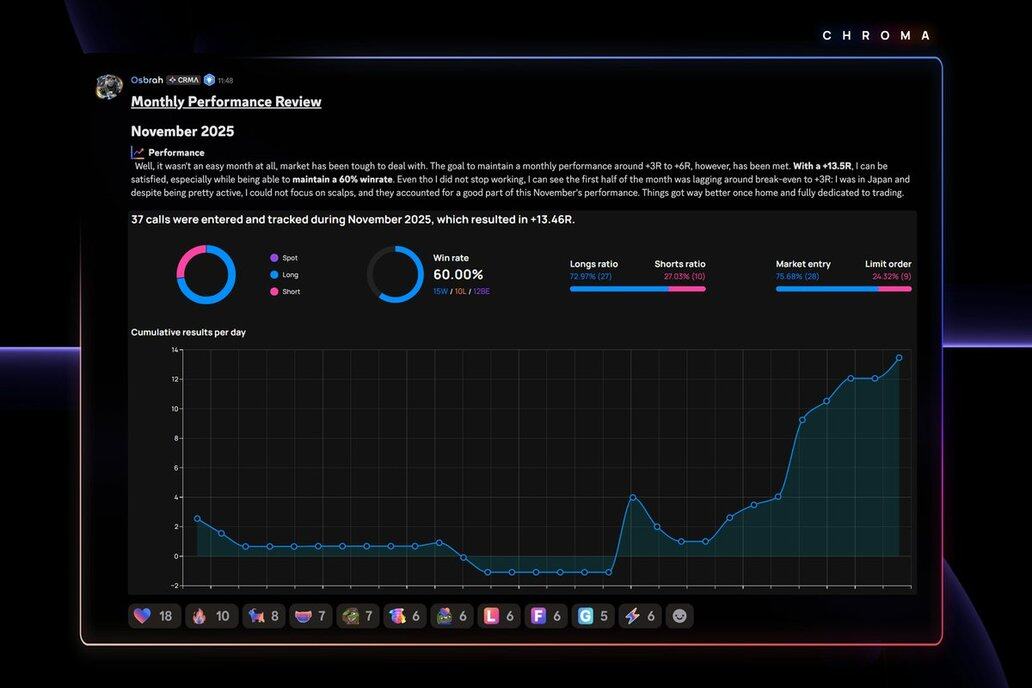Click the CRMA server tag

184,80
